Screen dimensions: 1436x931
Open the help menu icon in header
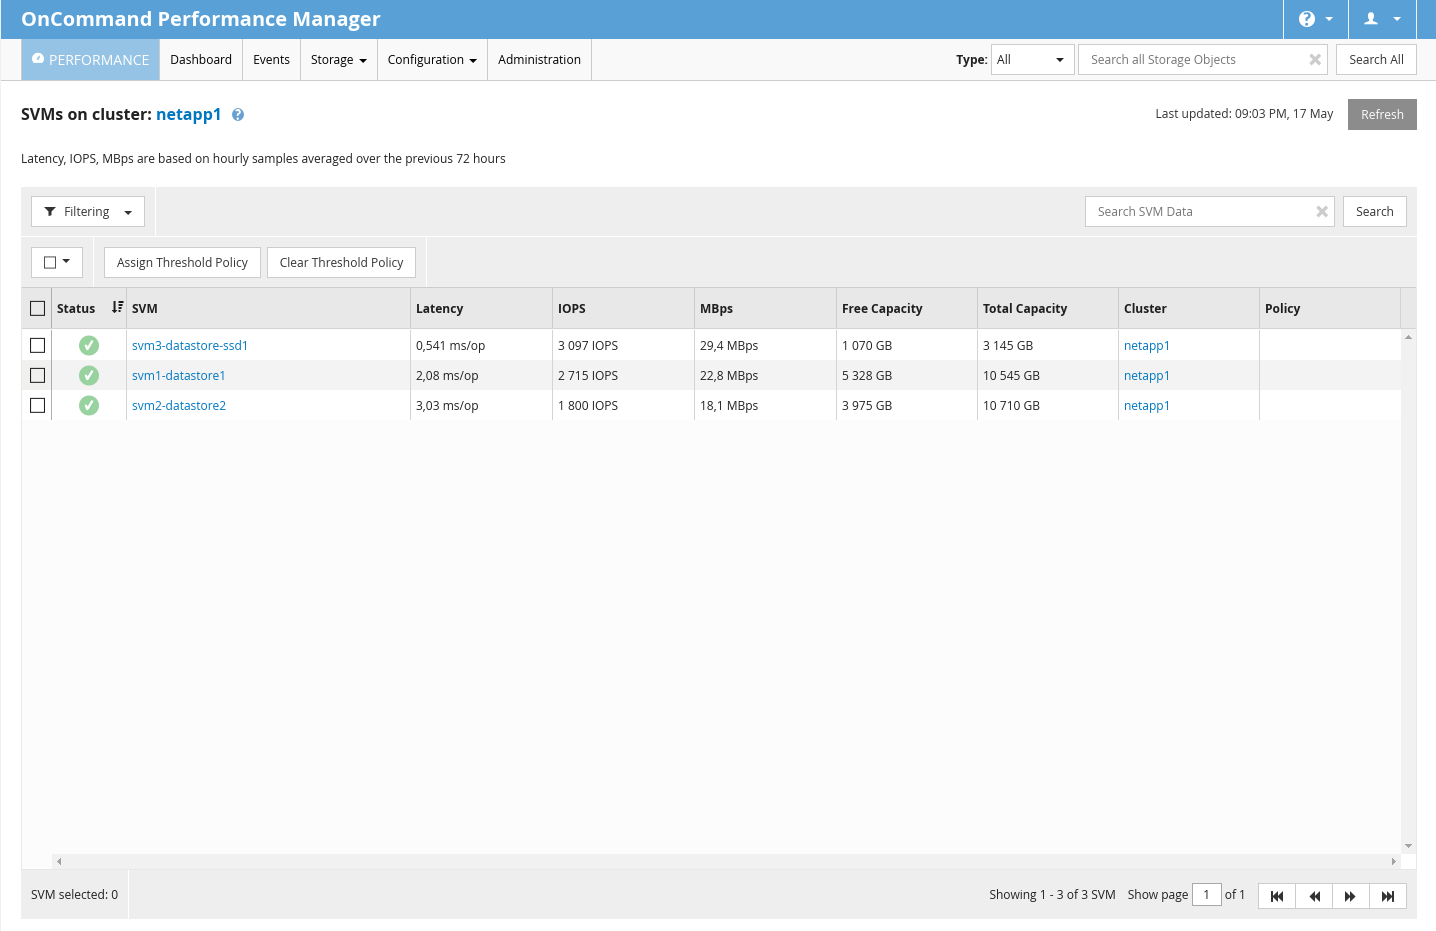coord(1315,19)
